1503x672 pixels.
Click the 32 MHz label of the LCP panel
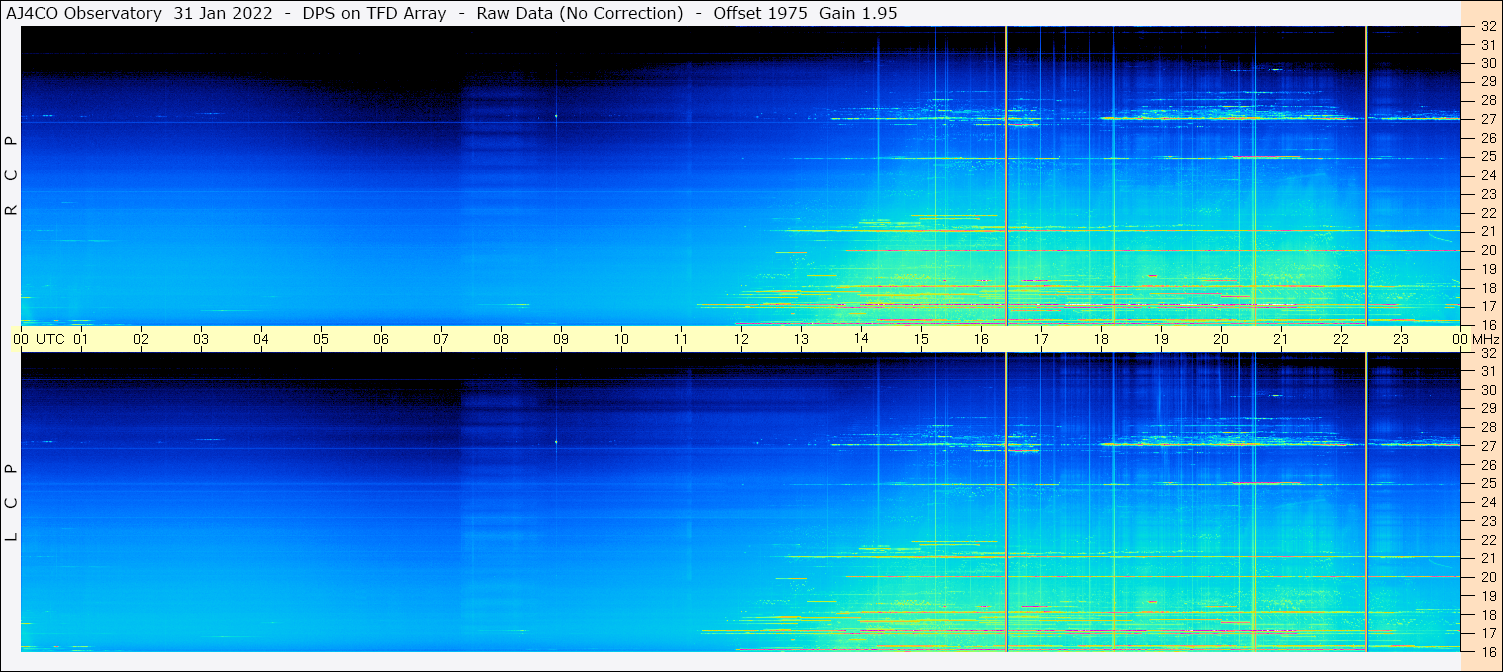click(x=1487, y=353)
